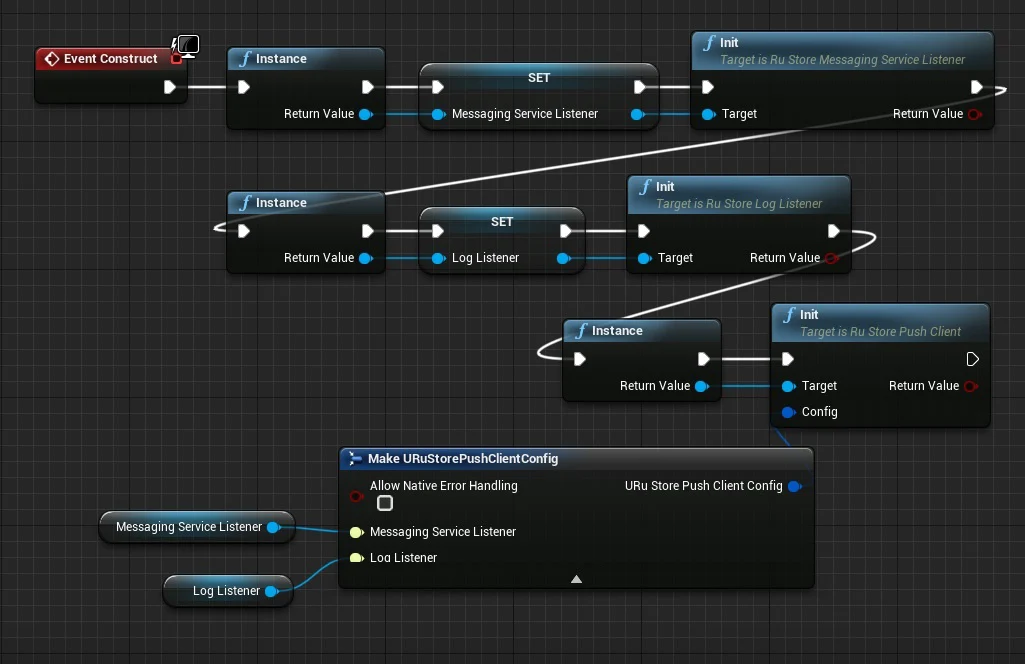Click 'Target is Ru Store Log Listener' subtitle
The height and width of the screenshot is (664, 1025).
739,204
